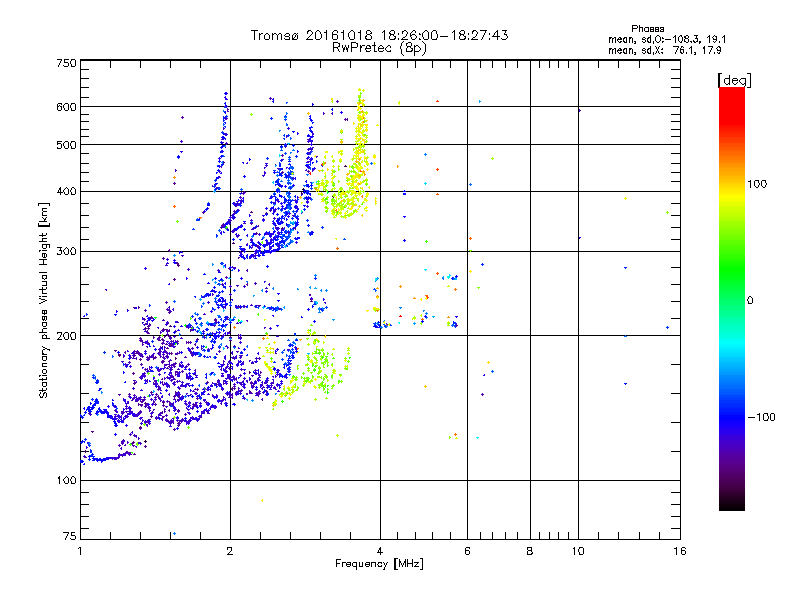800x600 pixels.
Task: Click the '75' y-axis tick label
Action: point(70,536)
